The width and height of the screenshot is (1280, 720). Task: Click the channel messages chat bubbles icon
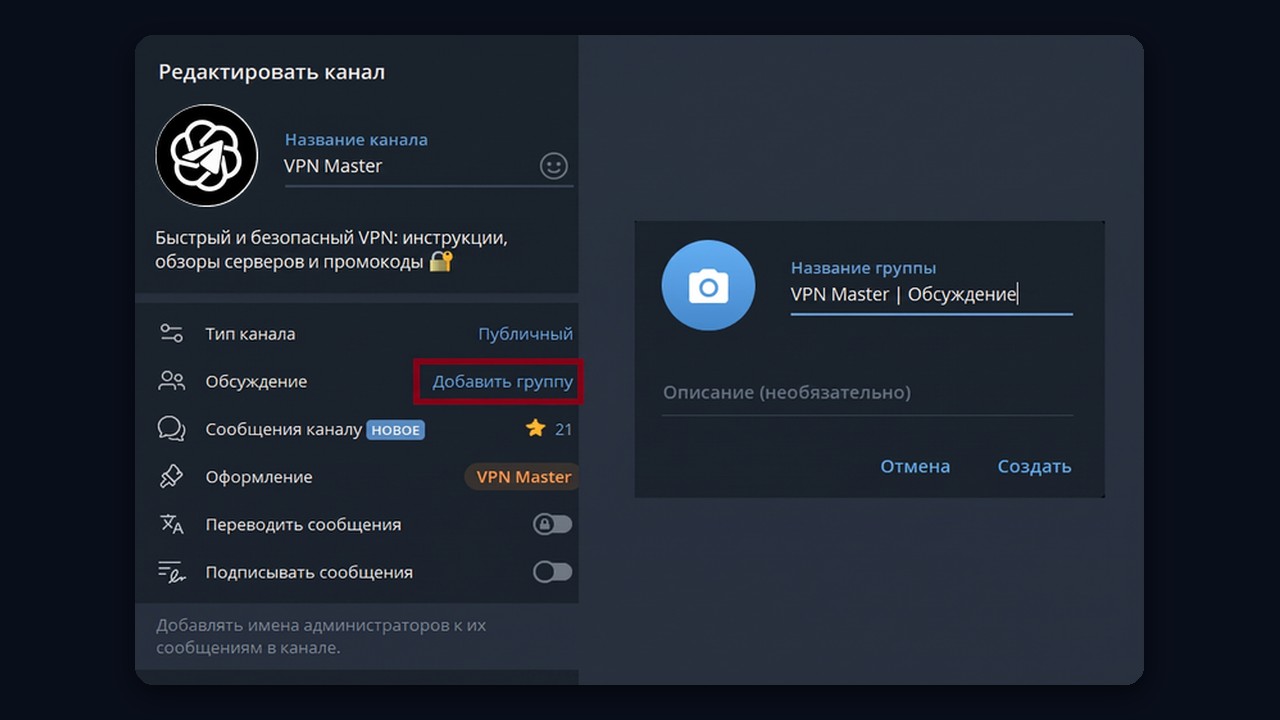coord(171,429)
